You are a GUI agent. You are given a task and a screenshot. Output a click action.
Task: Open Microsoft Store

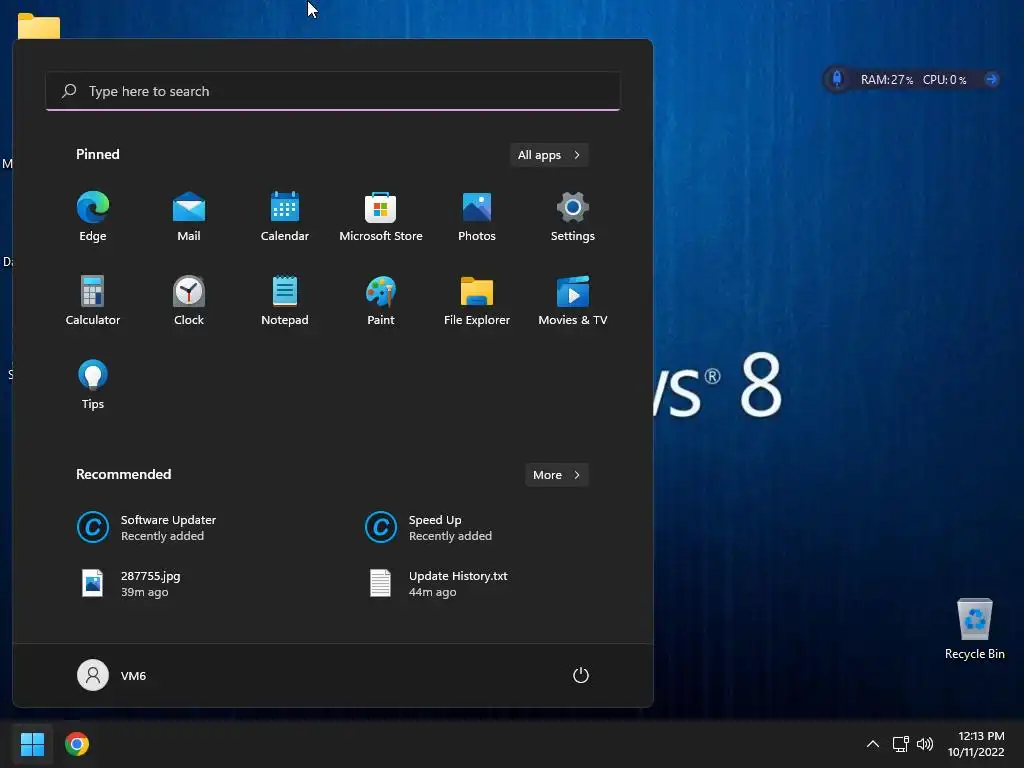tap(381, 216)
